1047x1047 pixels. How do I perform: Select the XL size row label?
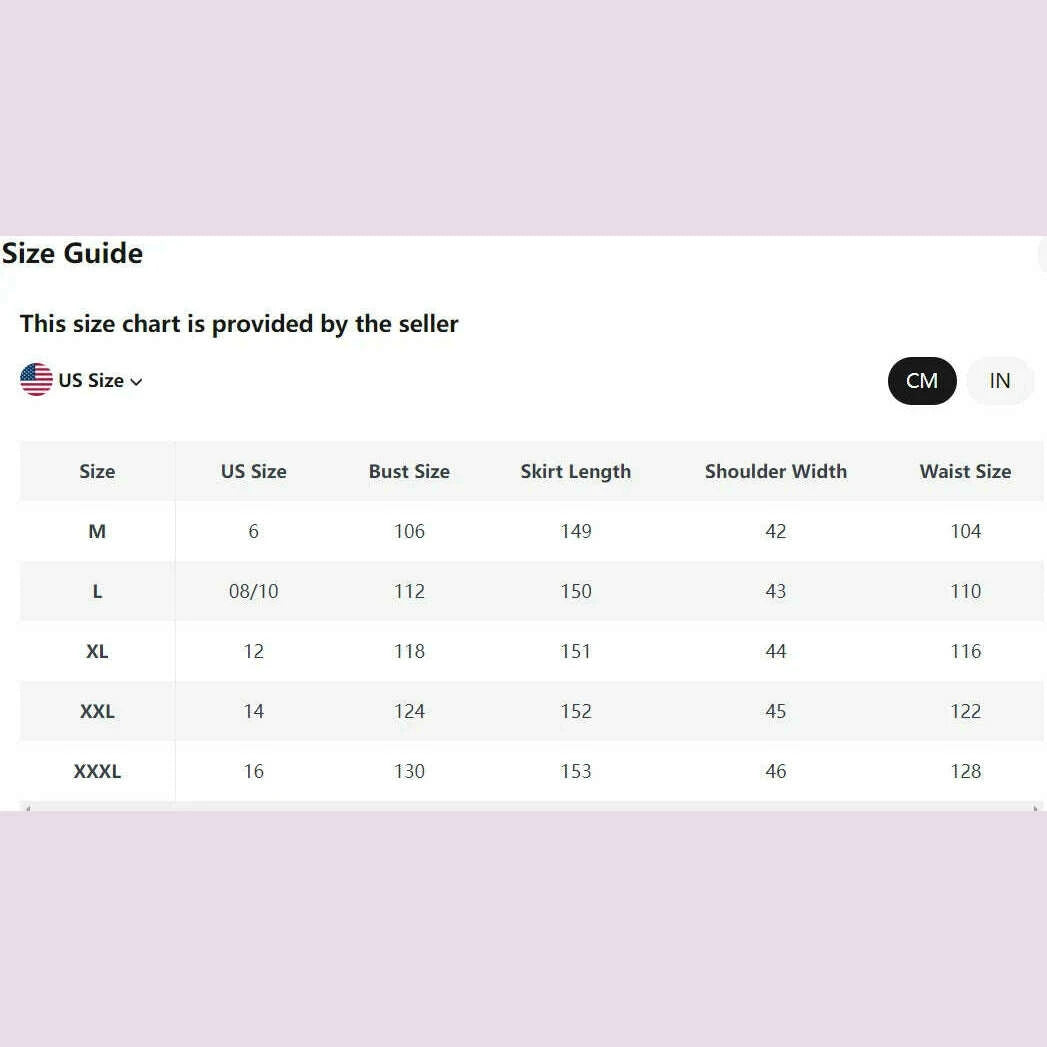[x=97, y=651]
